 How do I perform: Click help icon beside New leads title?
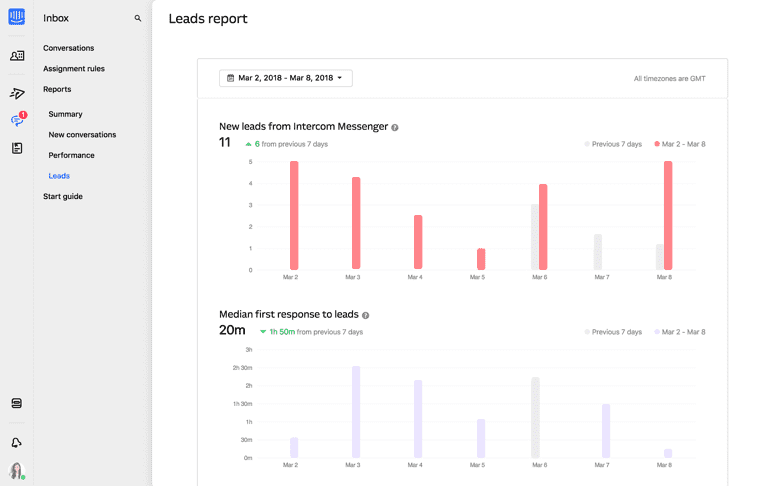click(395, 128)
